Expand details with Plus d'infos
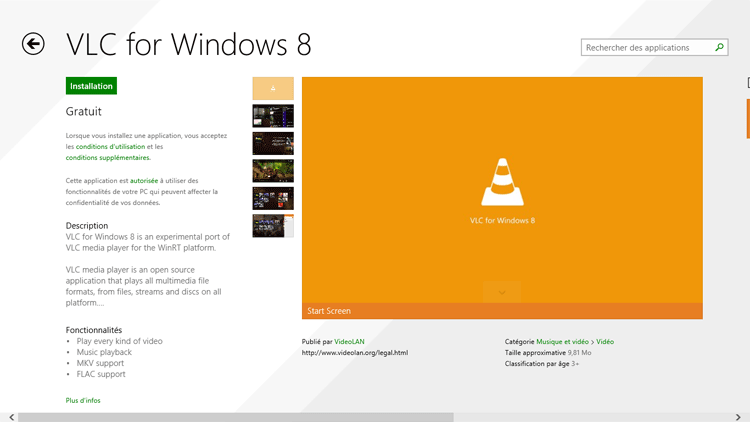 (x=83, y=400)
